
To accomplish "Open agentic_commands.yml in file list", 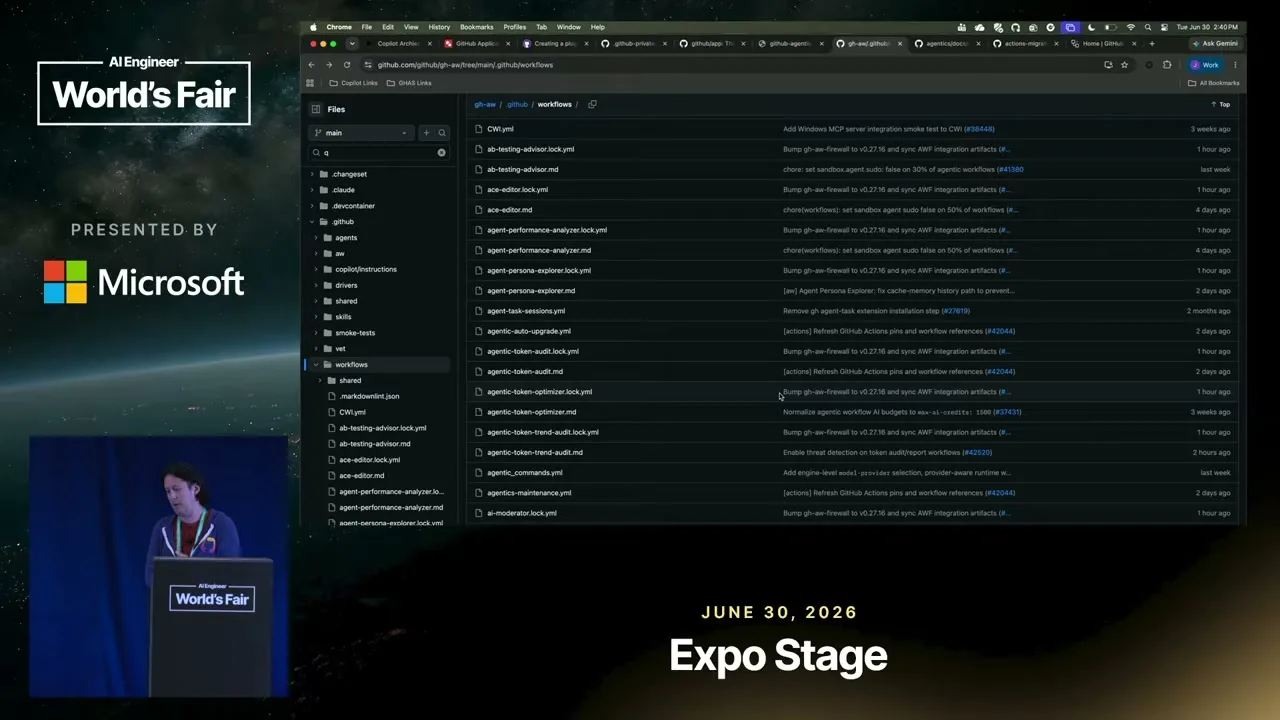I will point(524,472).
